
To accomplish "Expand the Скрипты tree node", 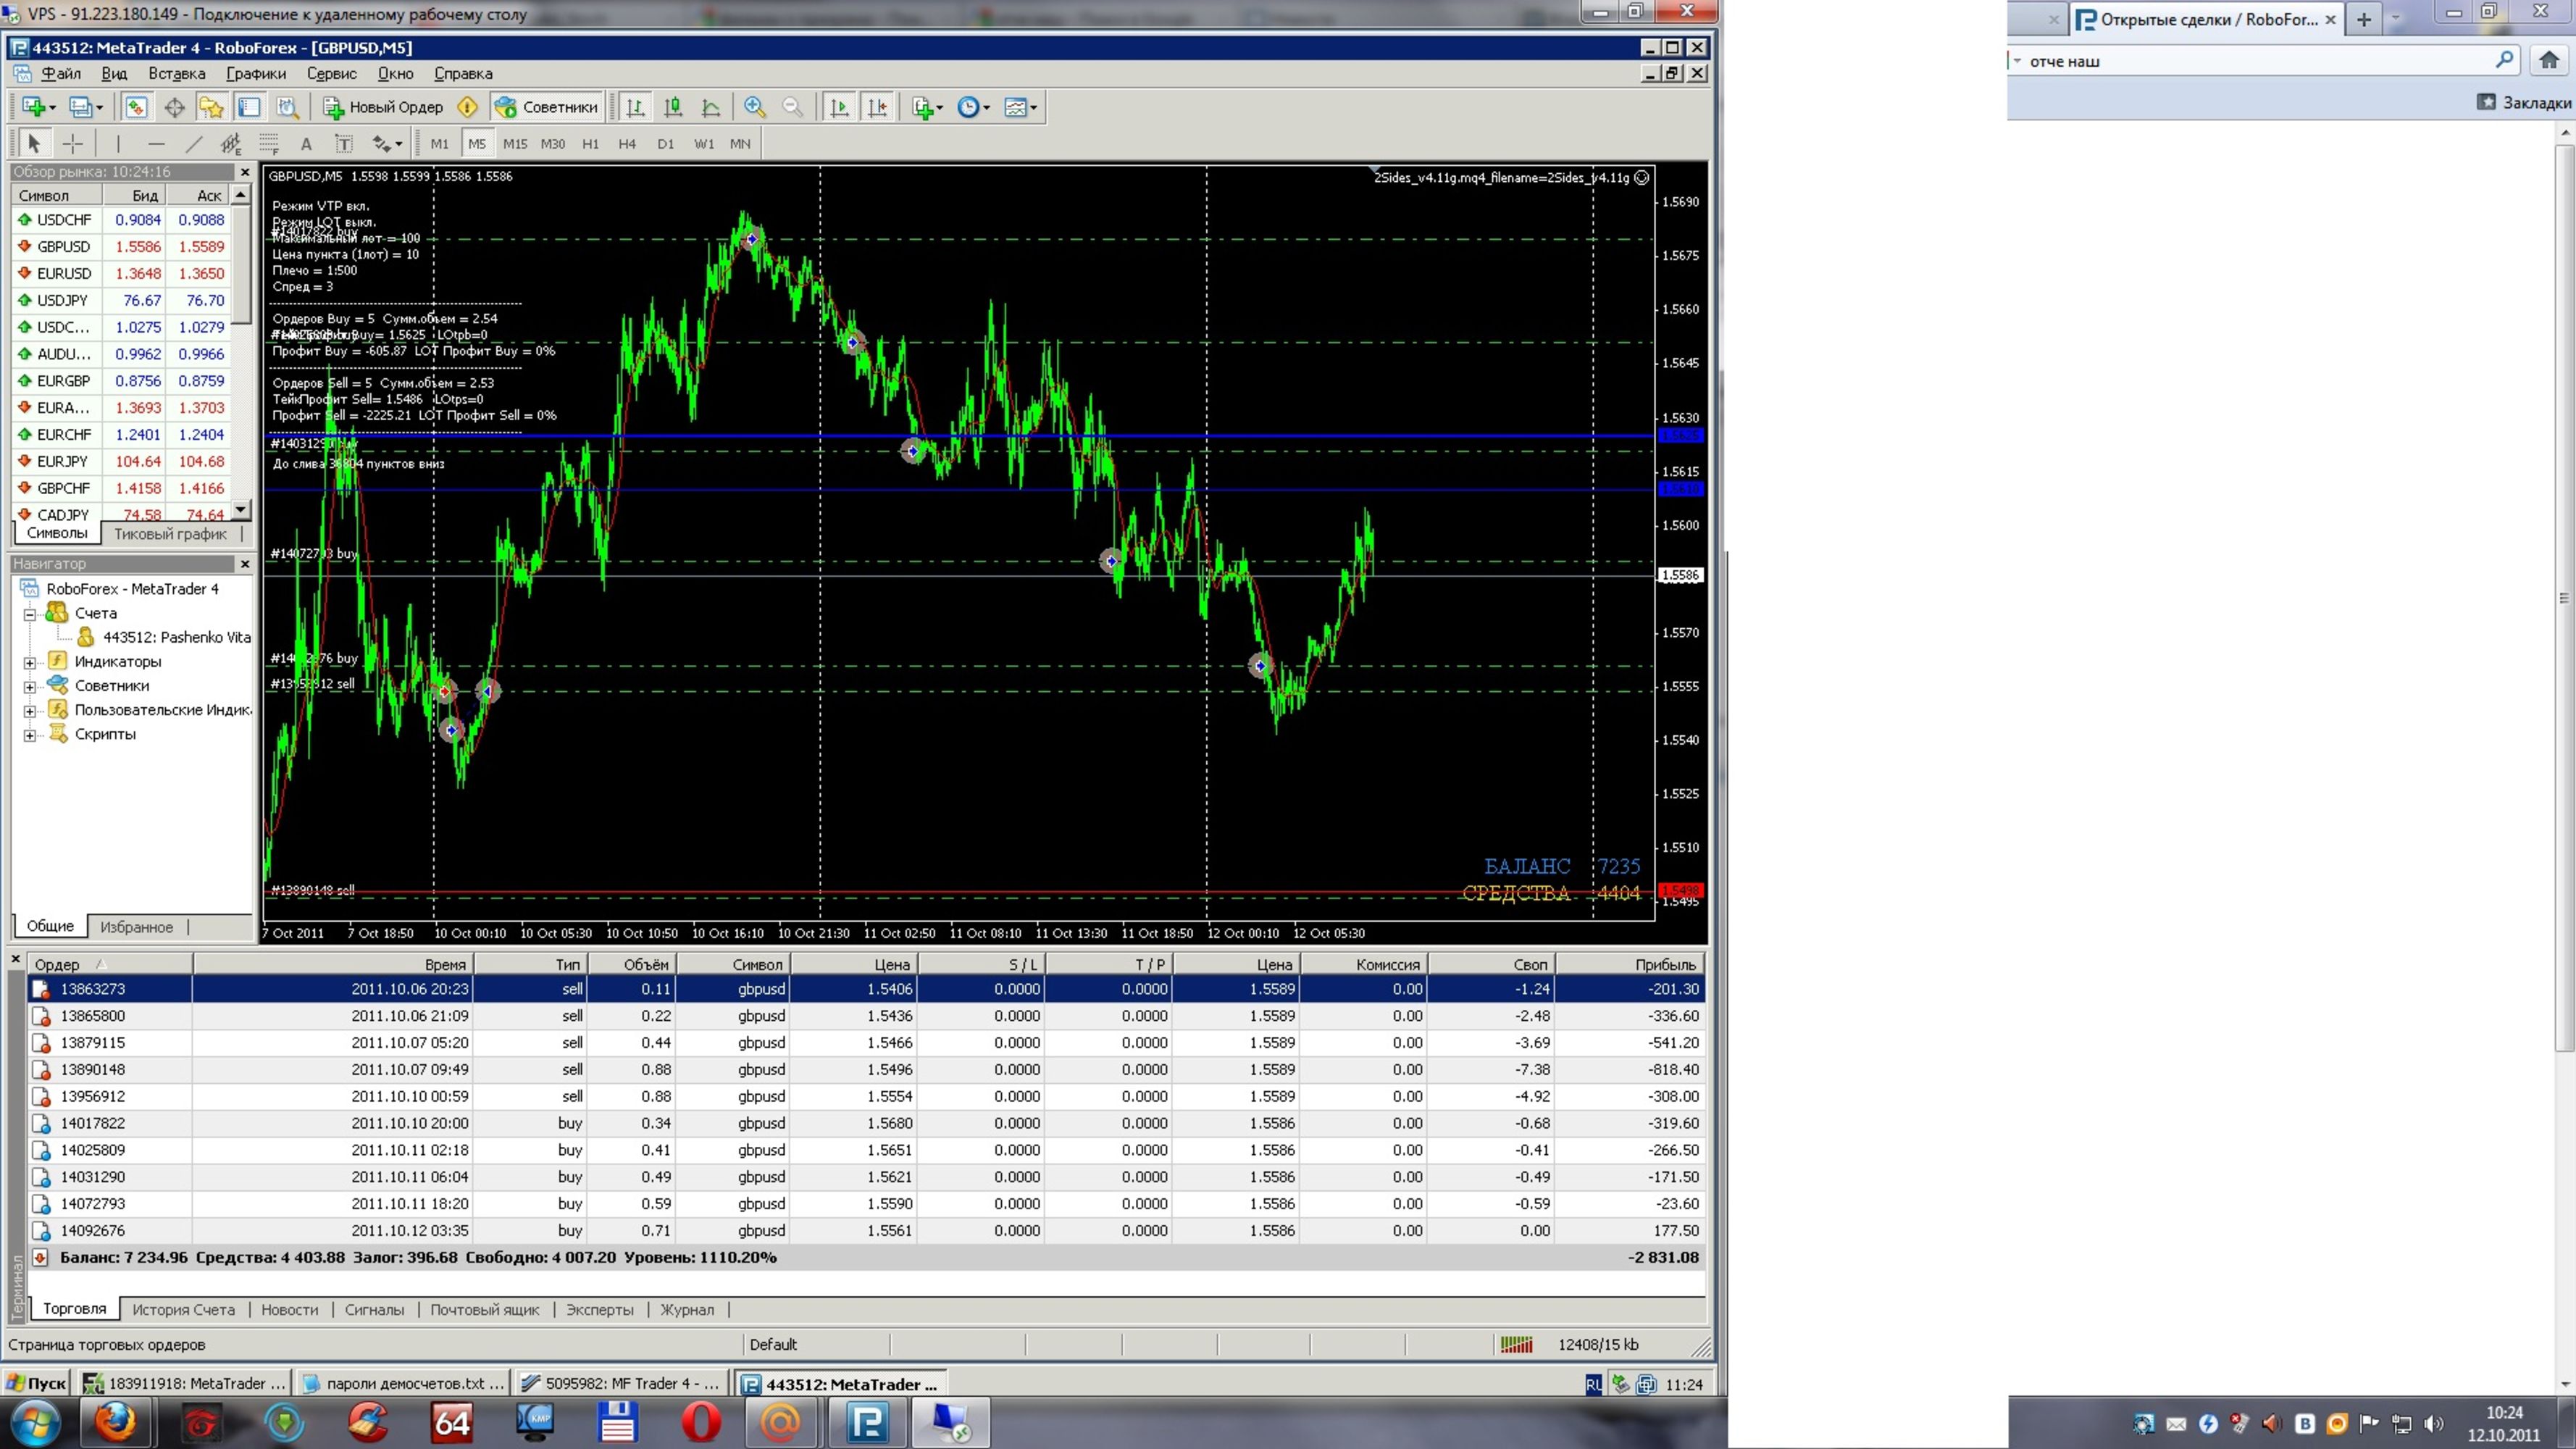I will click(30, 735).
